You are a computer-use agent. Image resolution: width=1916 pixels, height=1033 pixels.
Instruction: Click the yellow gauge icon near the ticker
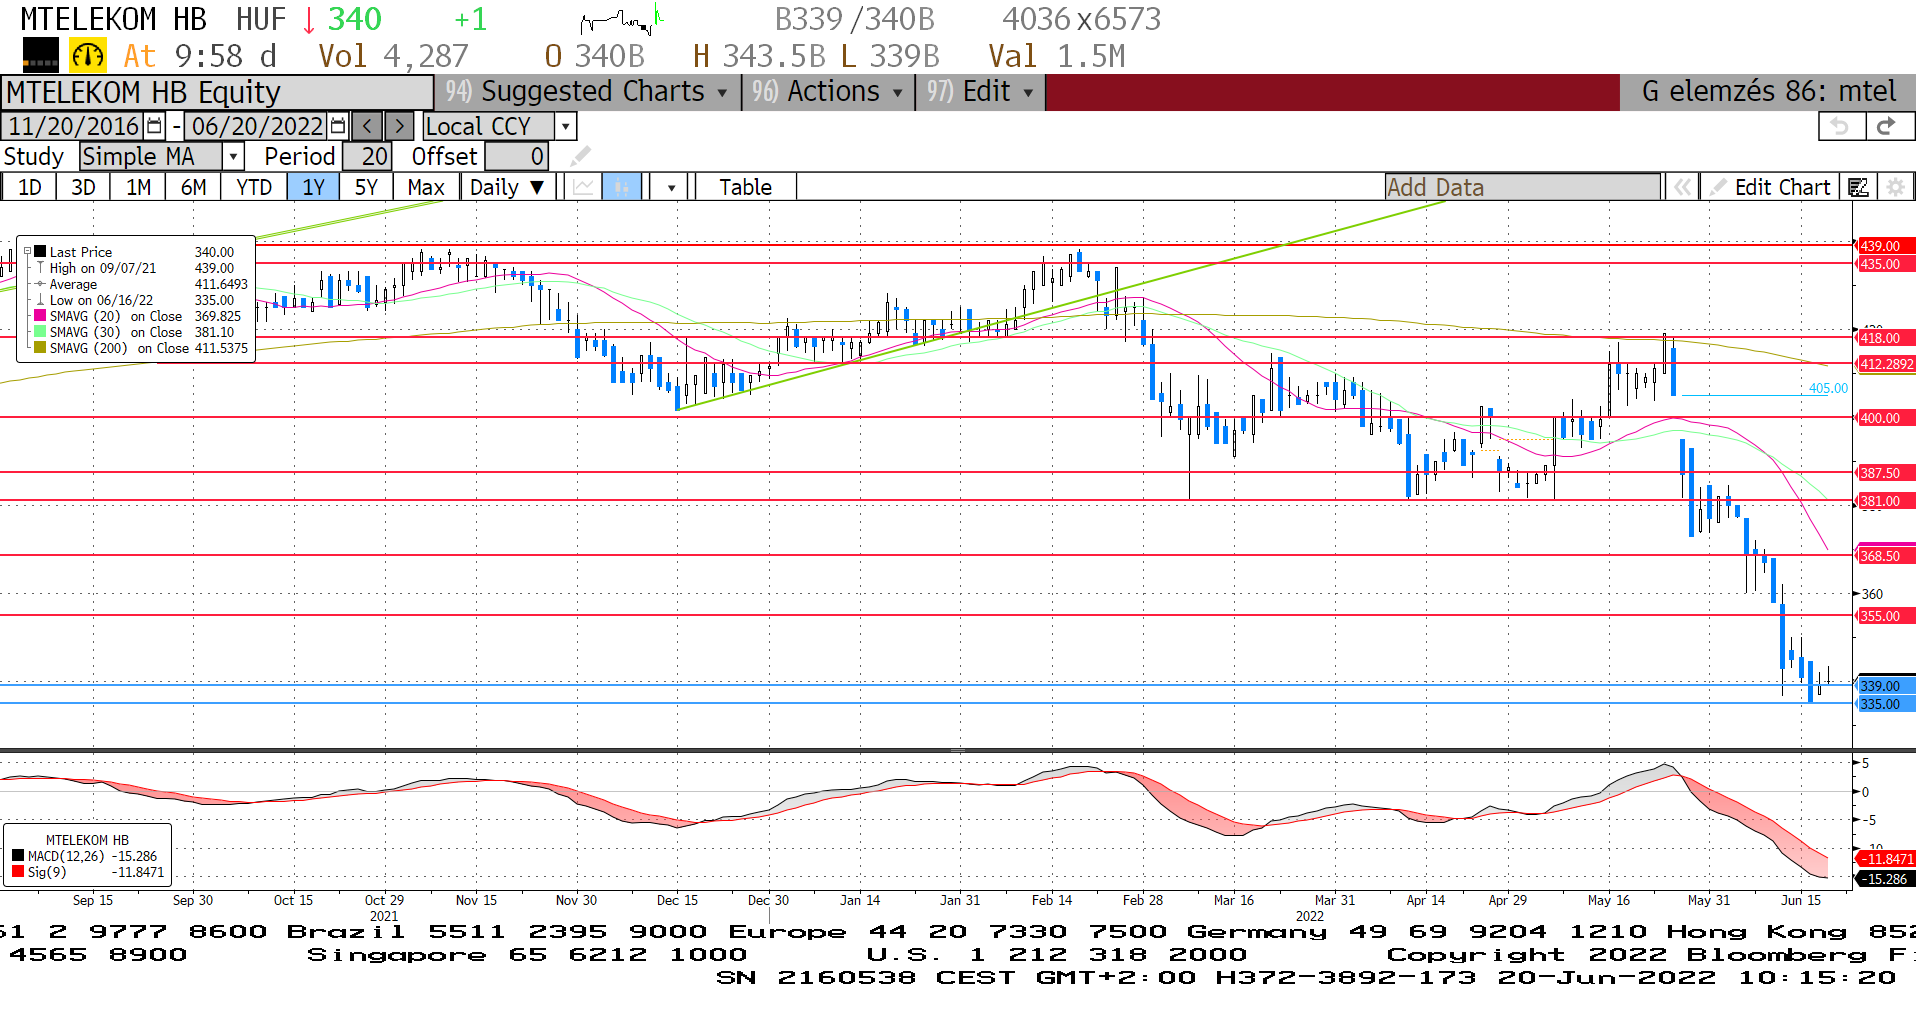pyautogui.click(x=88, y=56)
